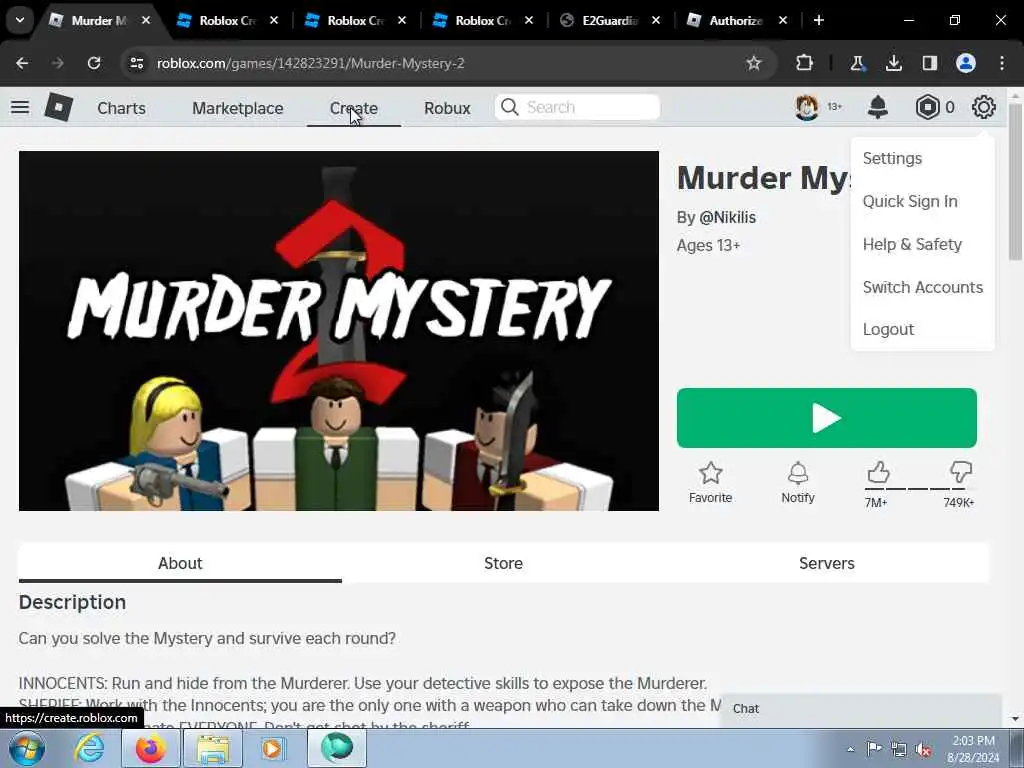Open Help & Safety menu entry
Screen dimensions: 1024x768
(x=912, y=244)
